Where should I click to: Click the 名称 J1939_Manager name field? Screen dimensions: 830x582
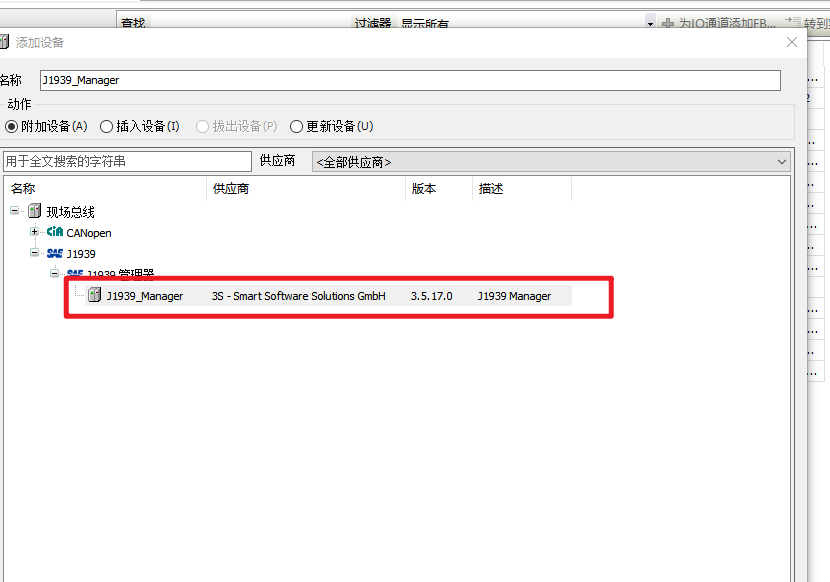[x=410, y=80]
